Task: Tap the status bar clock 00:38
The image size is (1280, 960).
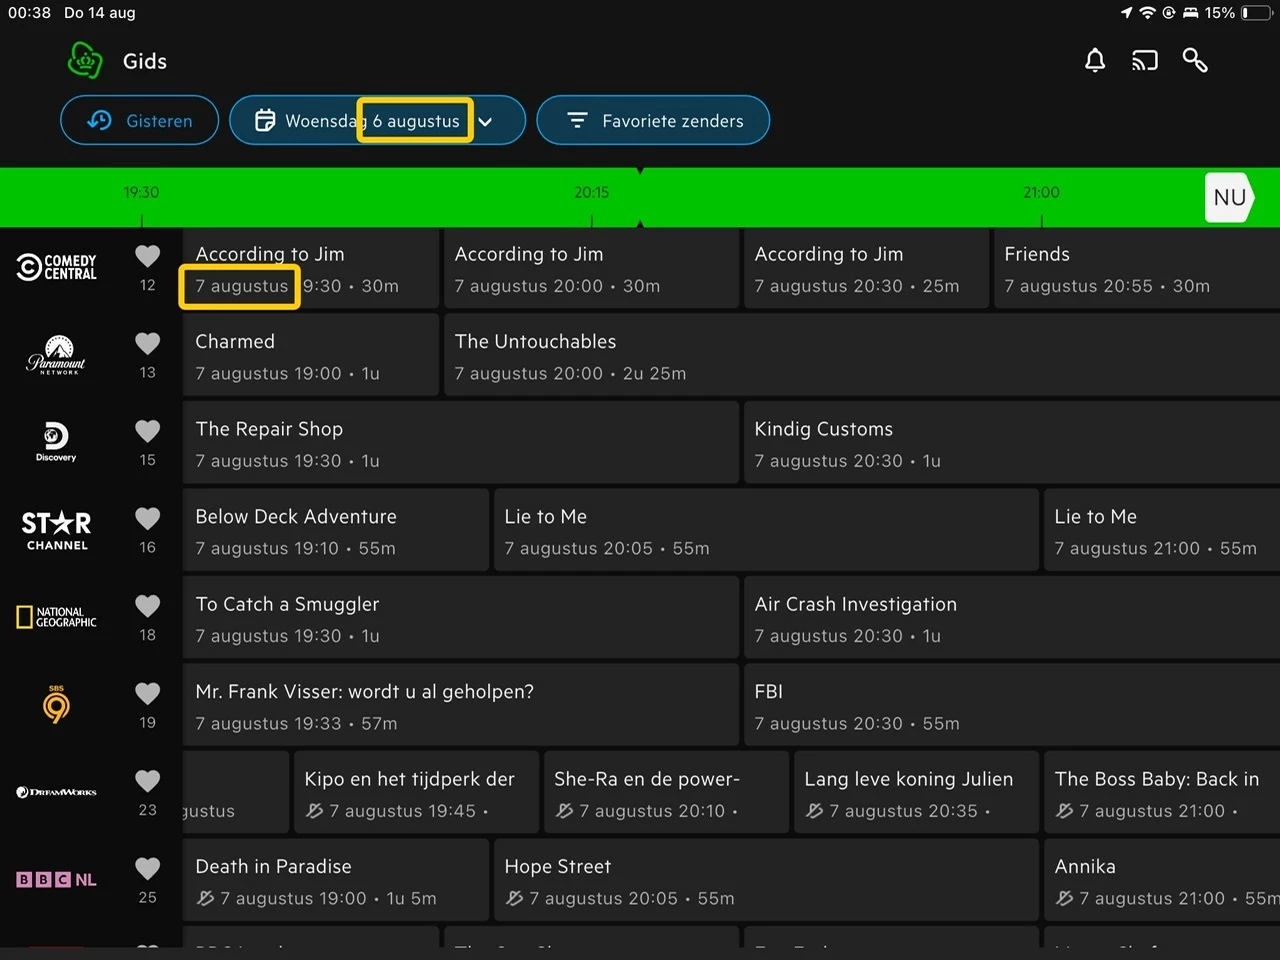Action: (x=29, y=13)
